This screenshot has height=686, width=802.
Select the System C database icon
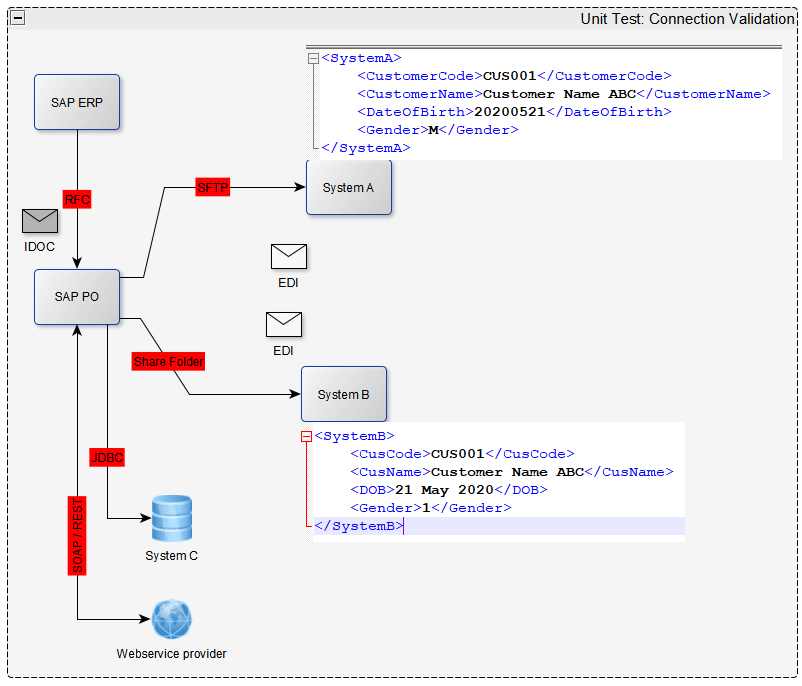tap(171, 518)
